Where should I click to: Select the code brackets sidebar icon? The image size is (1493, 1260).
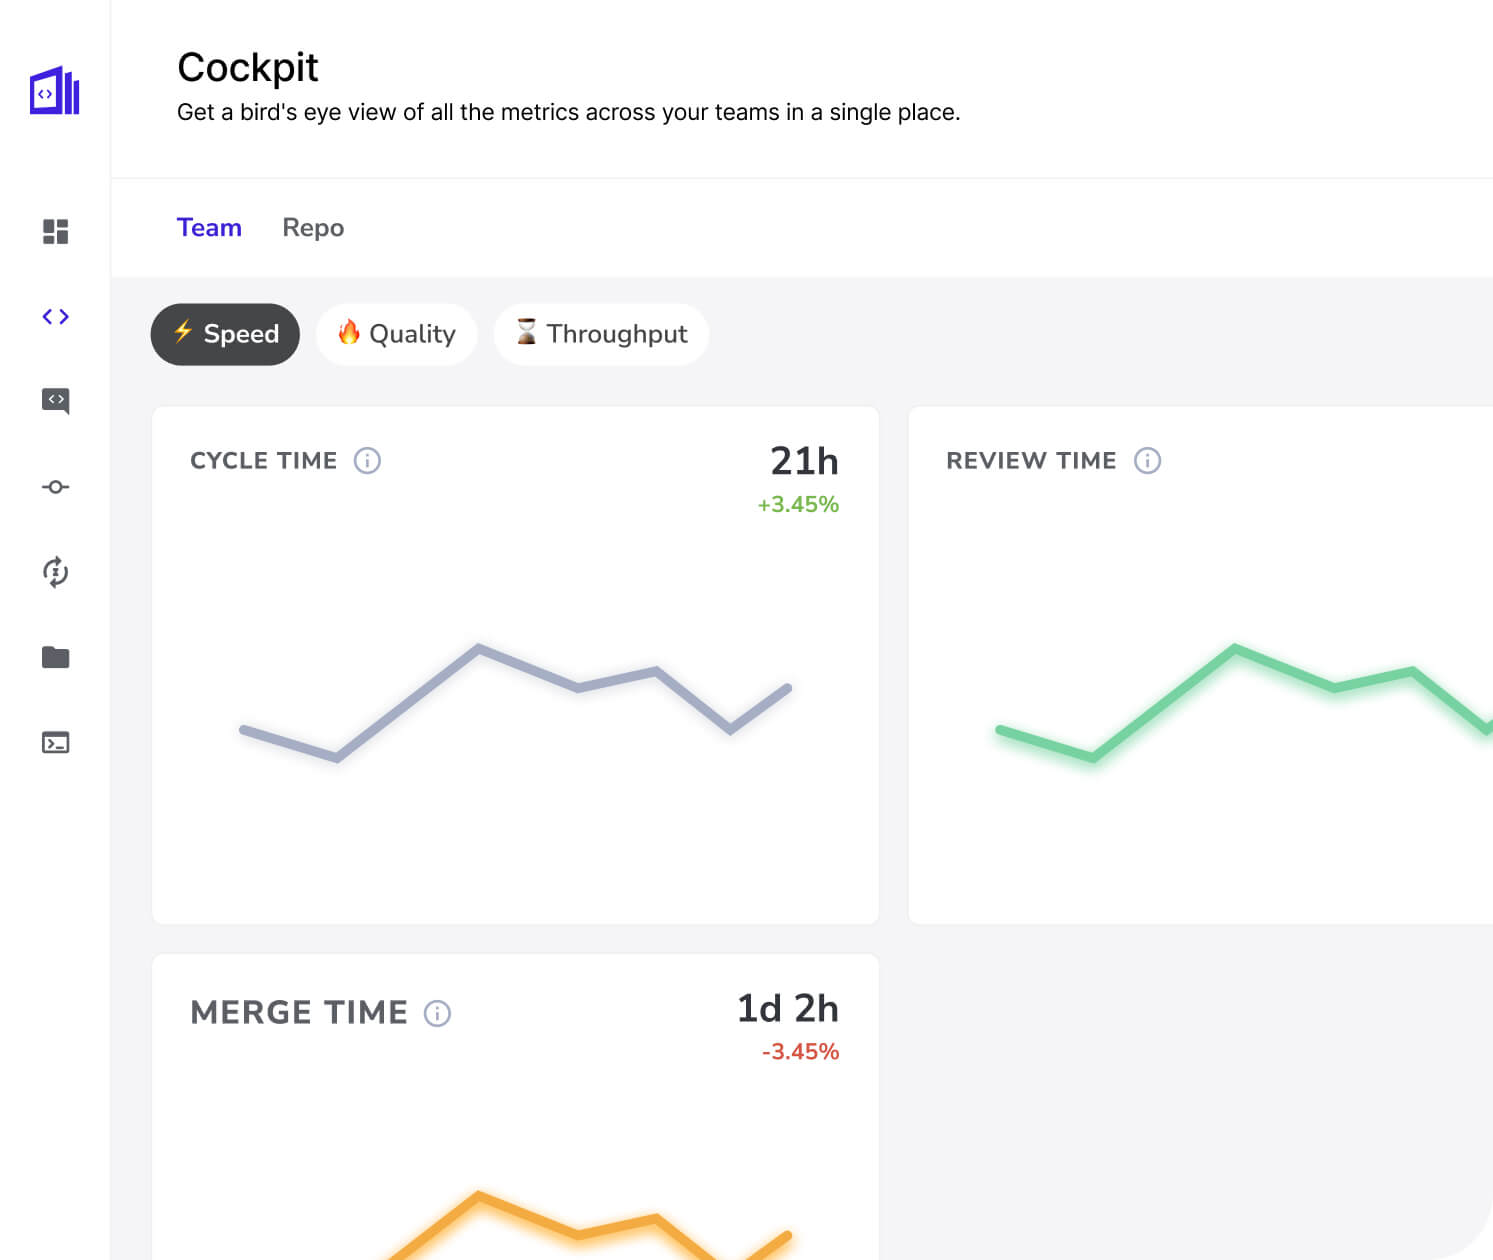point(55,316)
